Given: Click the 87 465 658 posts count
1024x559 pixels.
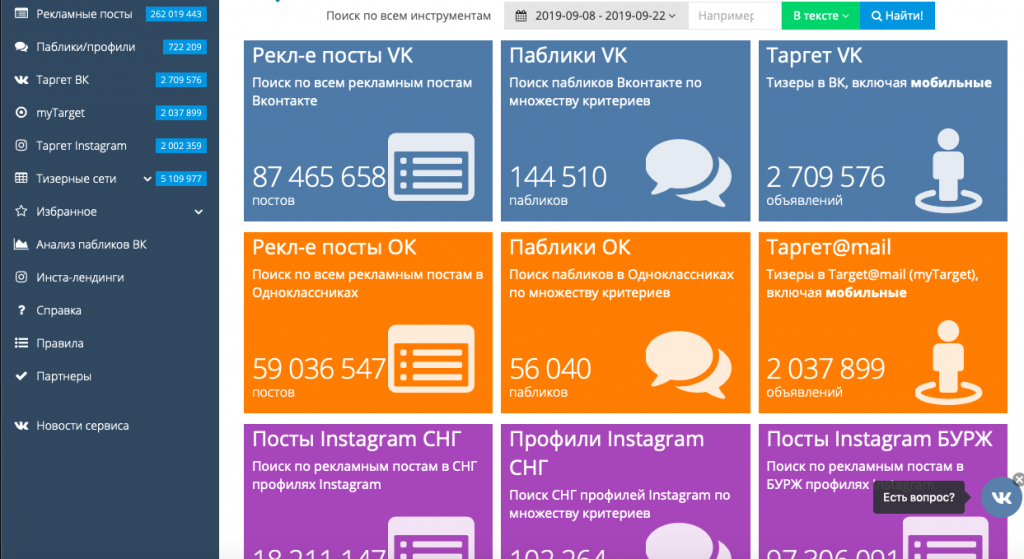Looking at the screenshot, I should 319,177.
